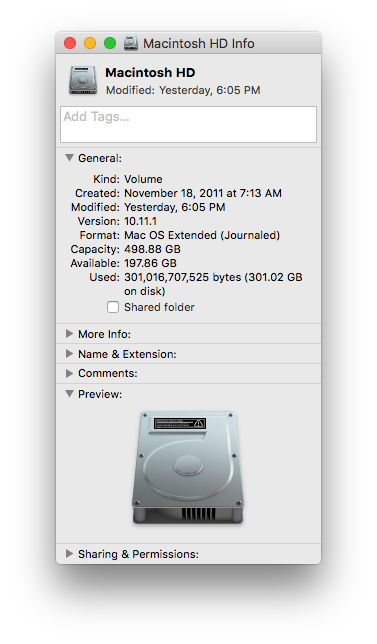Click the large hard drive preview image
The image size is (377, 644).
[188, 467]
